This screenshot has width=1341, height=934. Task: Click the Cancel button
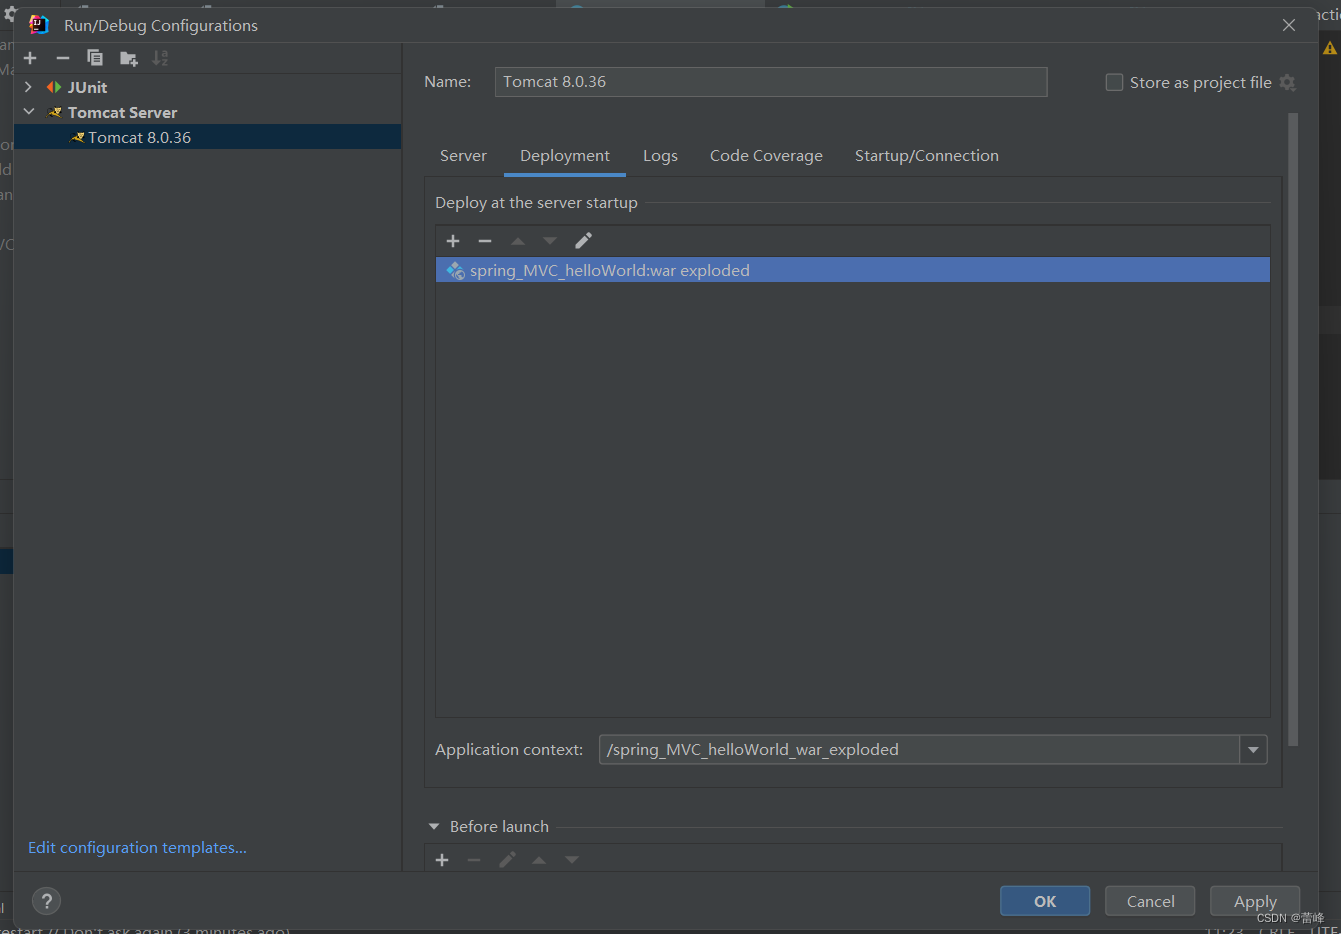pos(1150,901)
